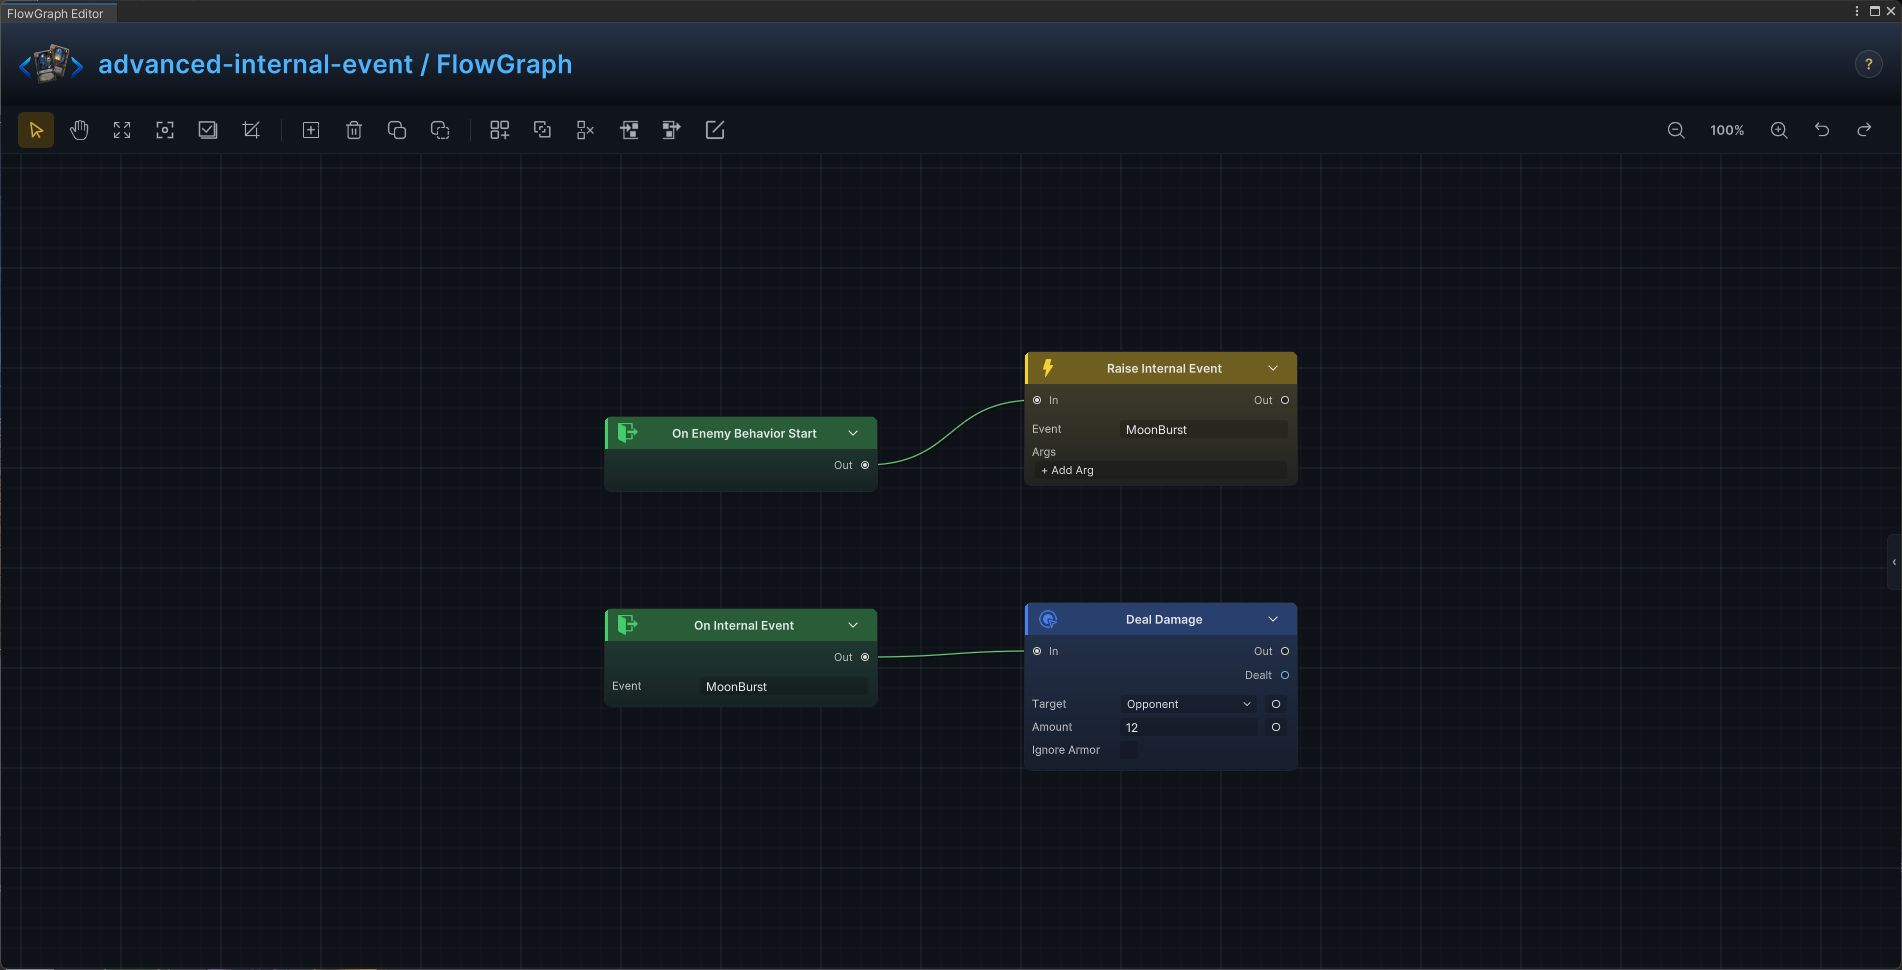Screen dimensions: 1902x970
Task: Click the crop tool icon
Action: pos(251,130)
